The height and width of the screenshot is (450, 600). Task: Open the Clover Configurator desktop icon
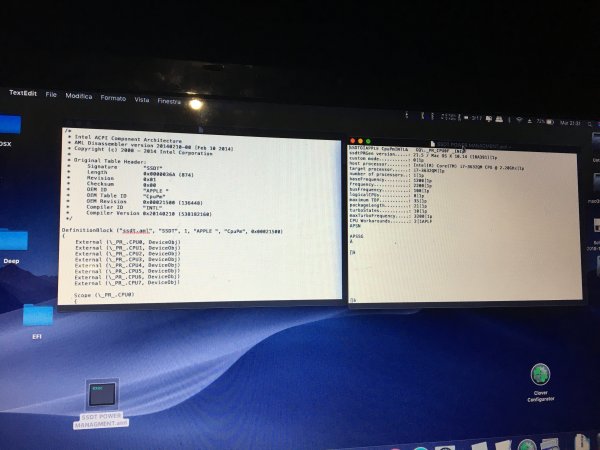pos(540,382)
